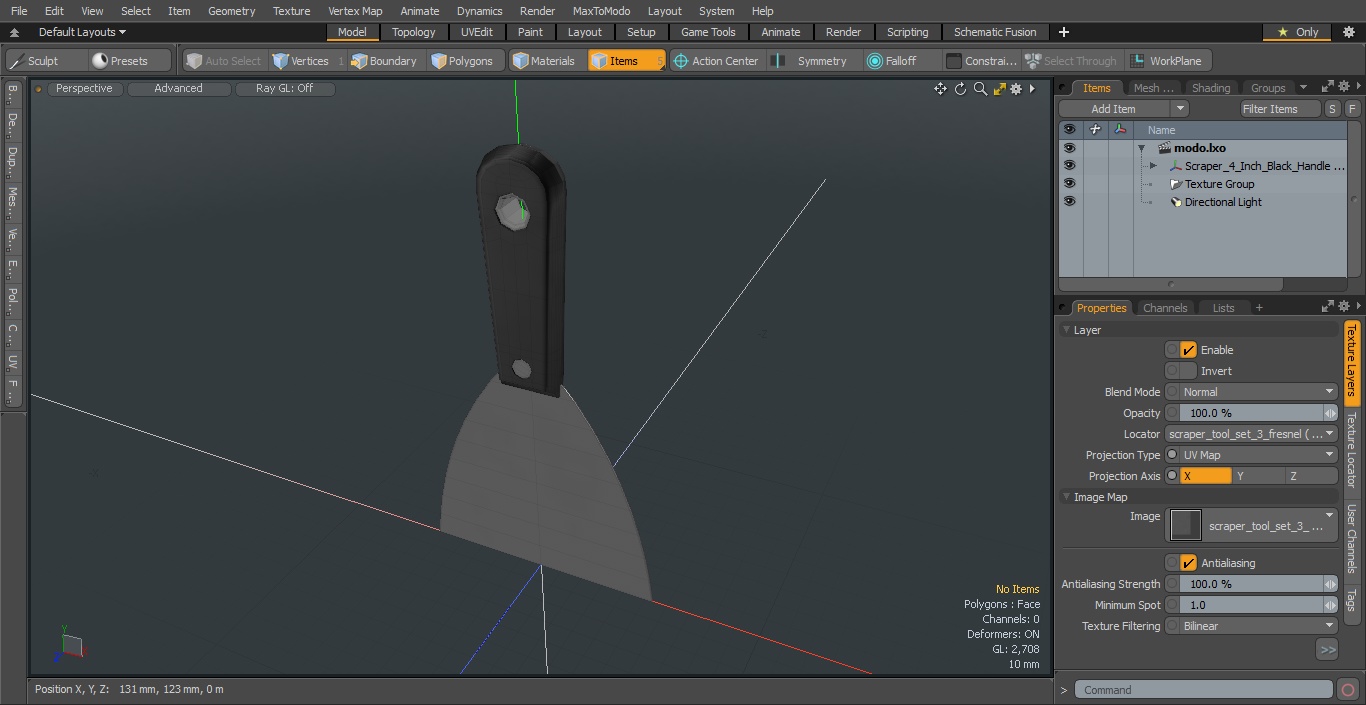Open the Falloff options
The image size is (1366, 705).
click(900, 61)
